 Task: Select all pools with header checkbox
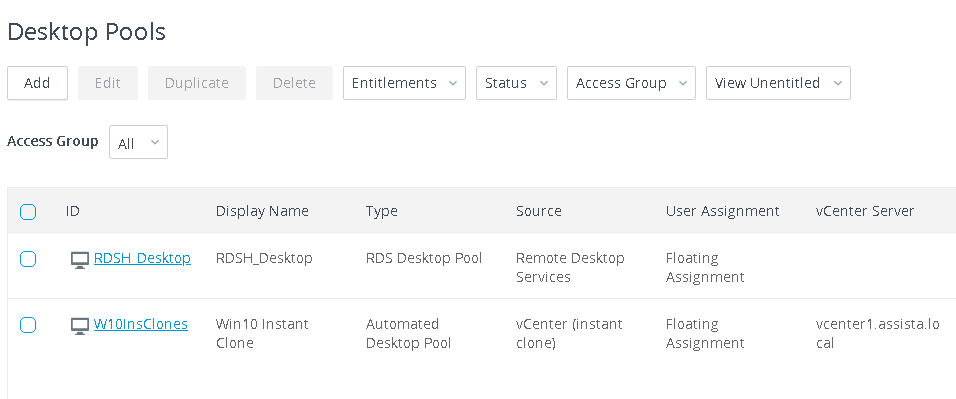[28, 212]
